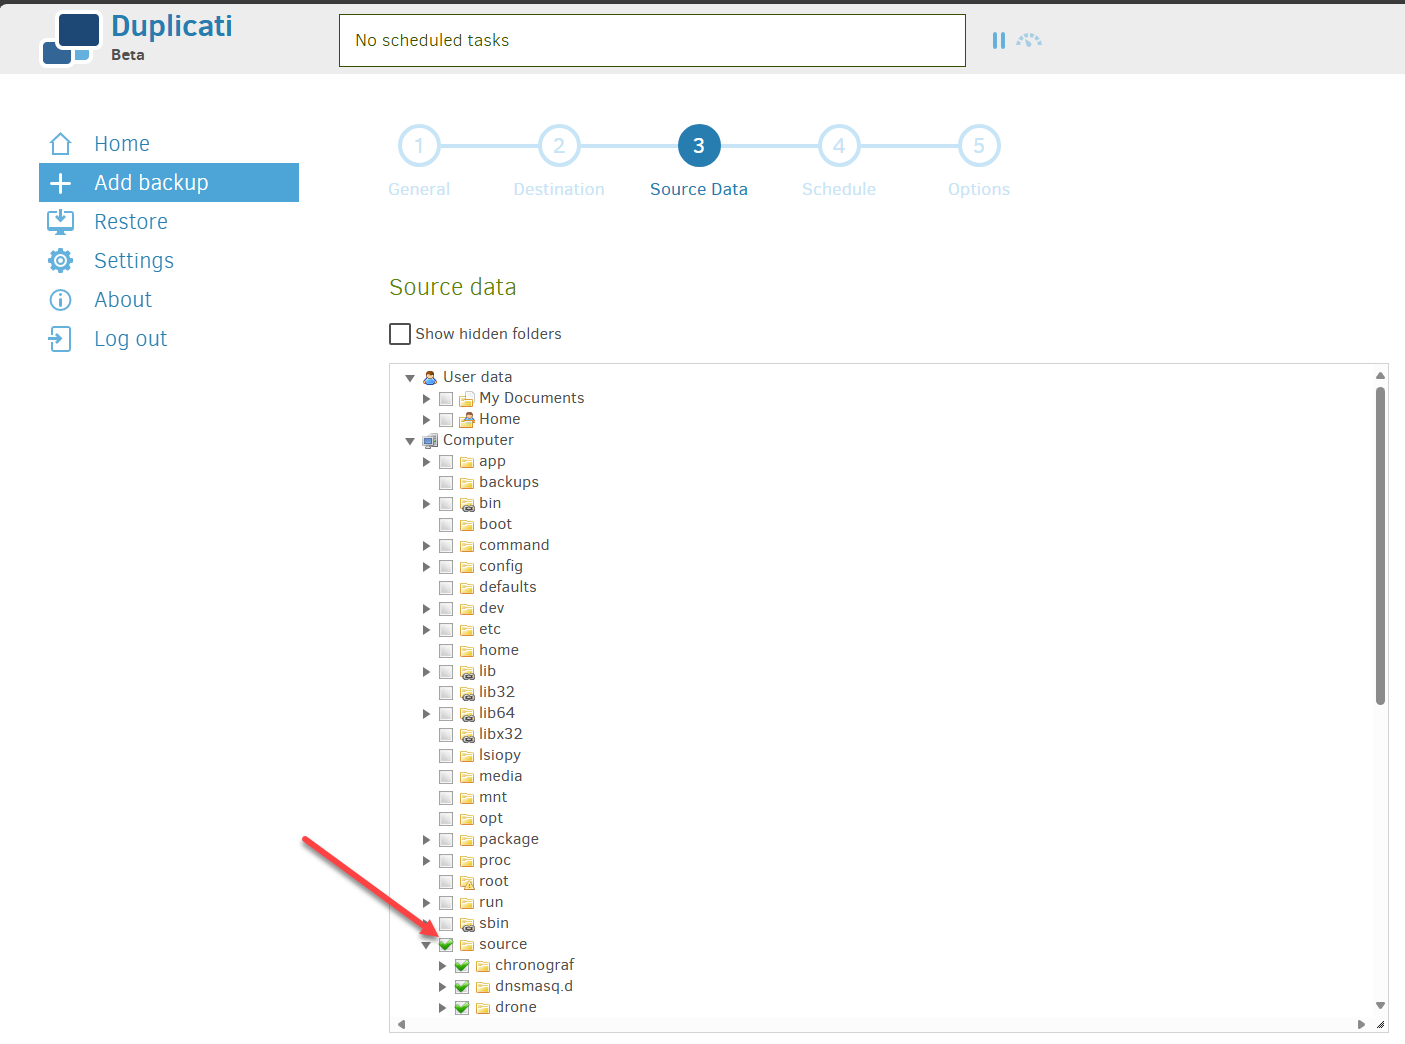The height and width of the screenshot is (1044, 1405).
Task: Click the scheduled tasks status field
Action: click(652, 40)
